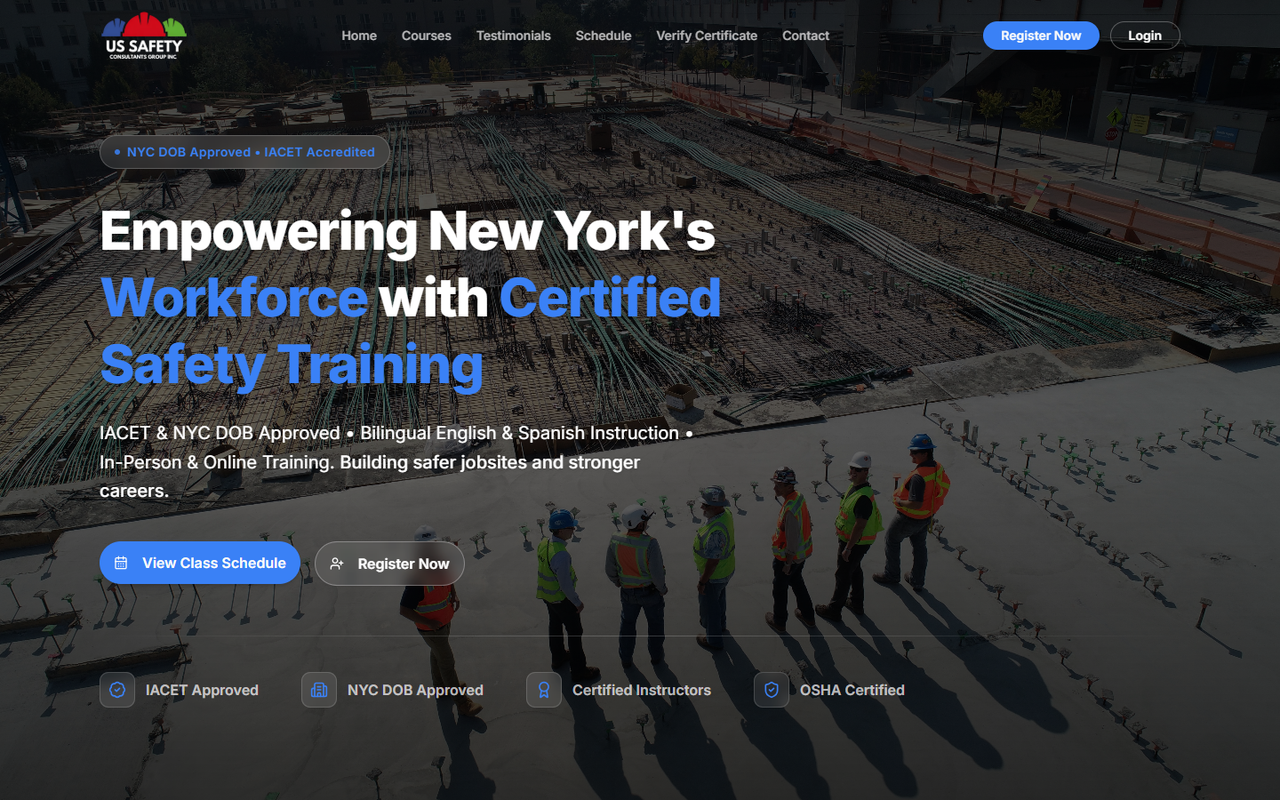Click the outlined Register Now hero button
The height and width of the screenshot is (800, 1280).
pos(390,564)
